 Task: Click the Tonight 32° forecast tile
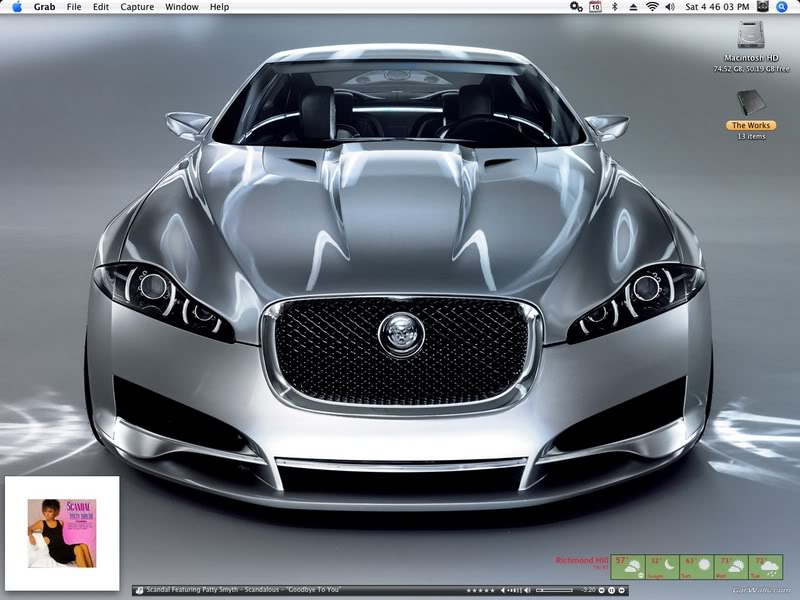click(662, 567)
